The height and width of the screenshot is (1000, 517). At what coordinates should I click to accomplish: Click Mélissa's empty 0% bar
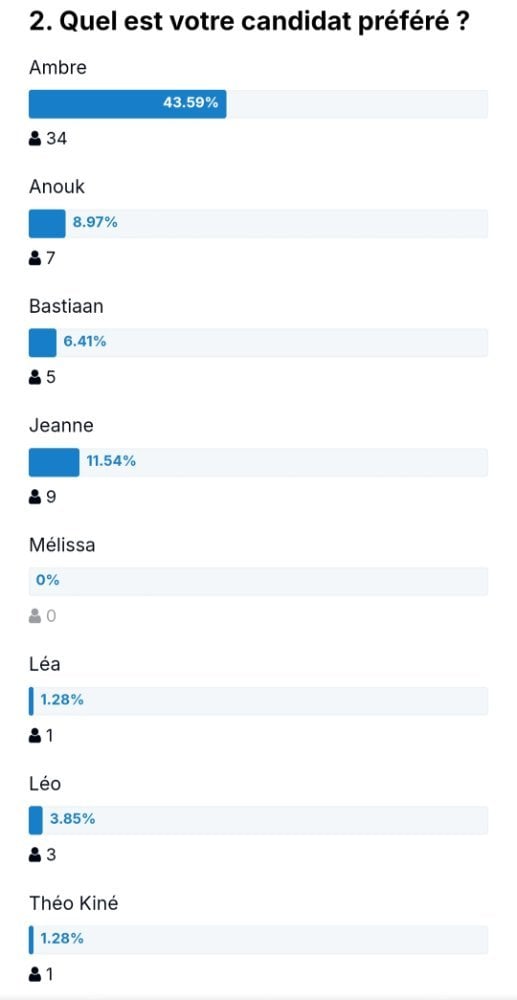tap(258, 582)
